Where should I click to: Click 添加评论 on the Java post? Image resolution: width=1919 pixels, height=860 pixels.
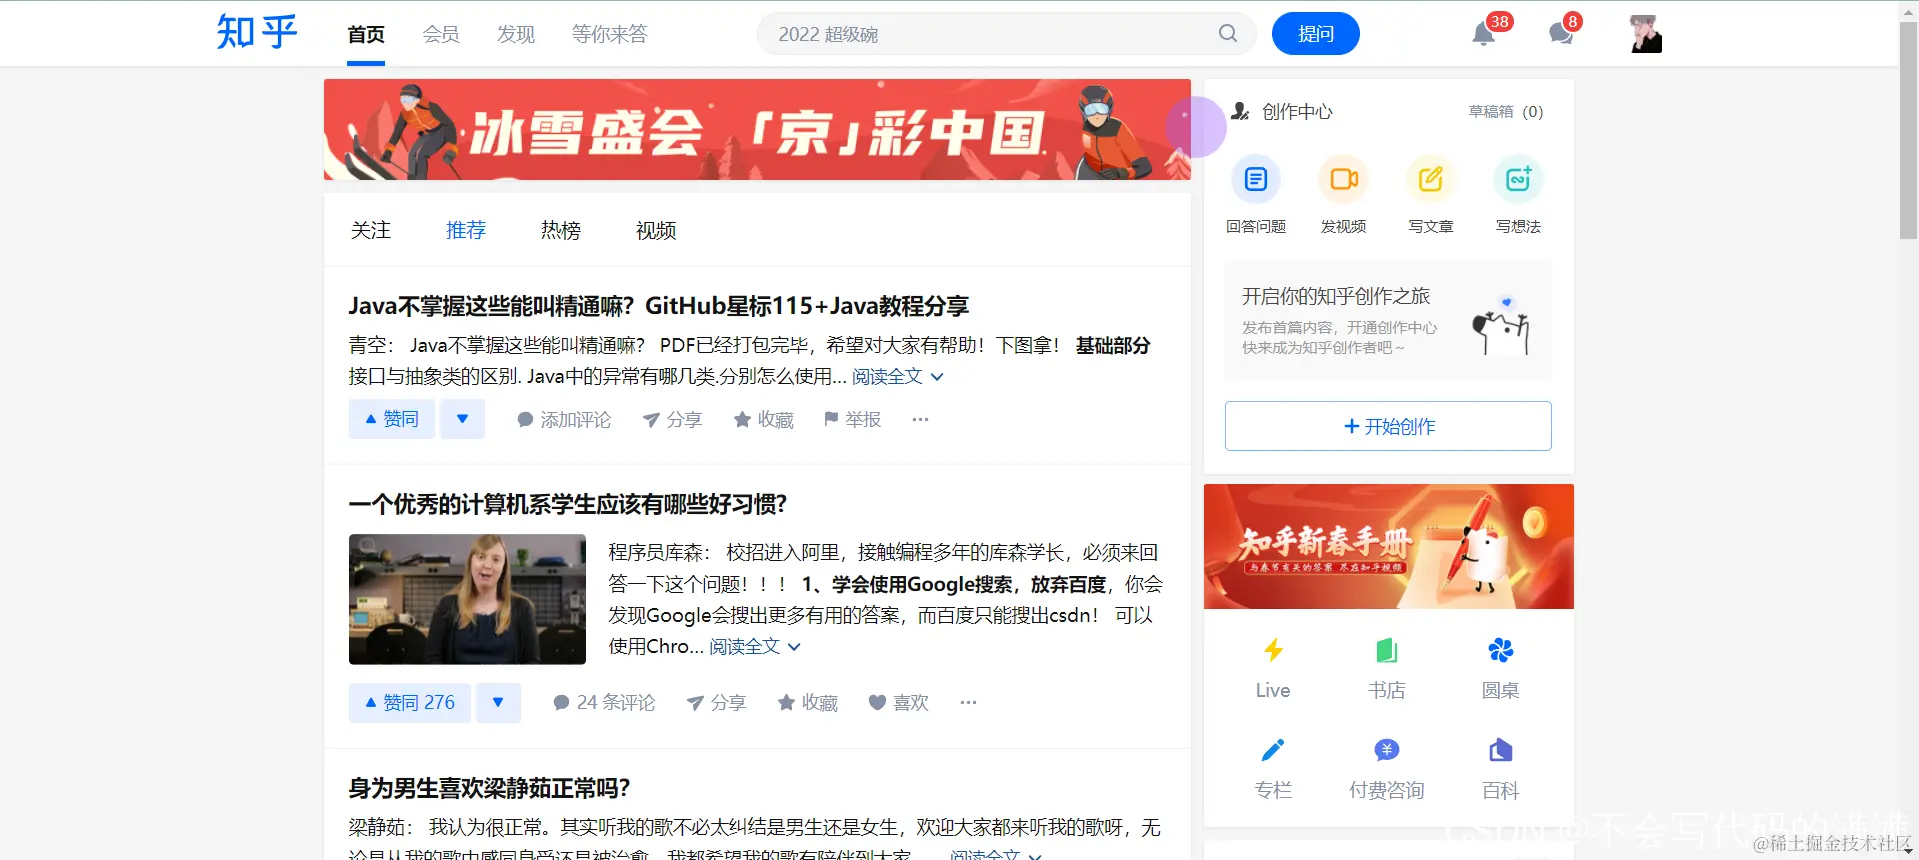coord(564,420)
